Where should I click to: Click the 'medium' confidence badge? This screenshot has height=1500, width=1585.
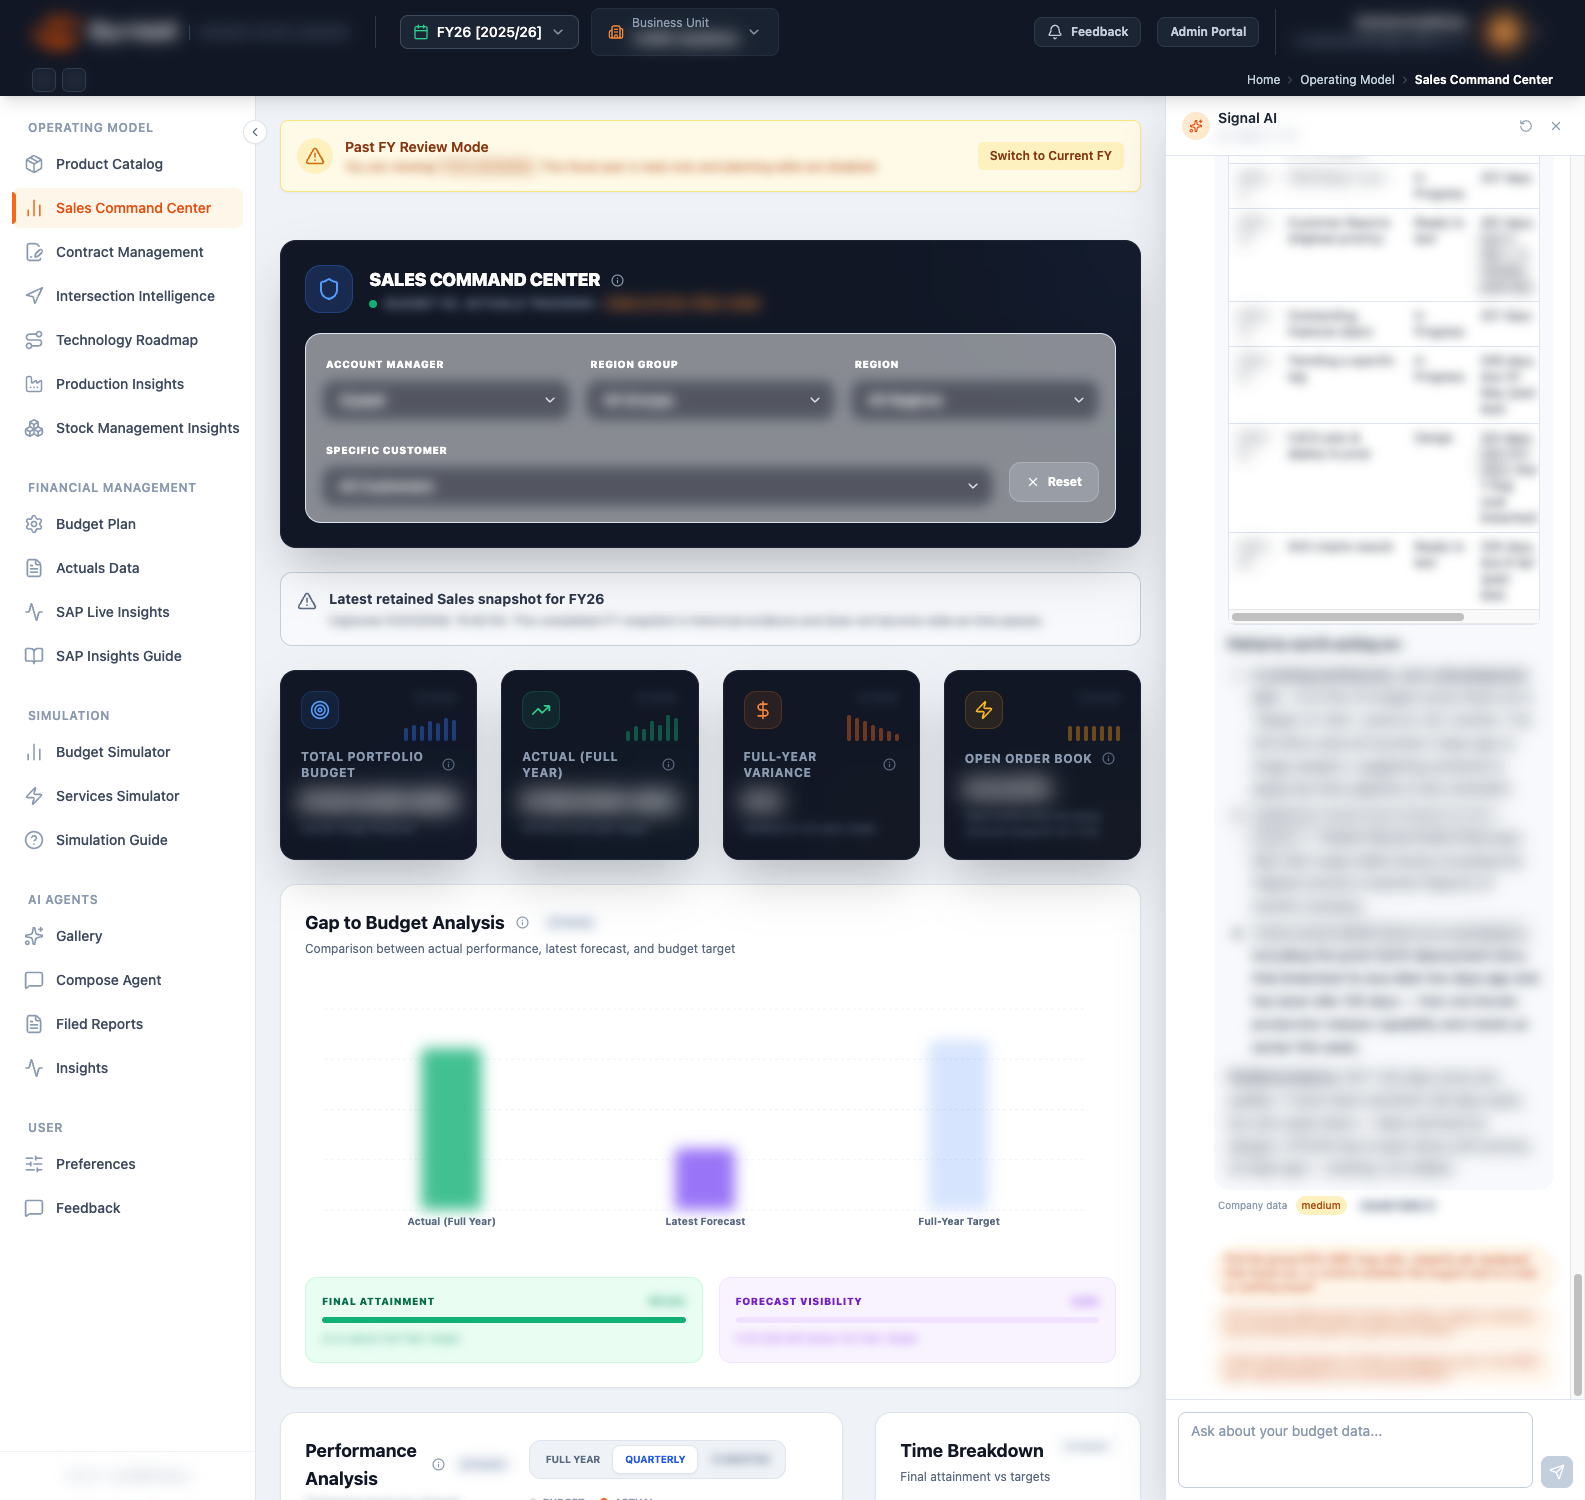pyautogui.click(x=1321, y=1206)
